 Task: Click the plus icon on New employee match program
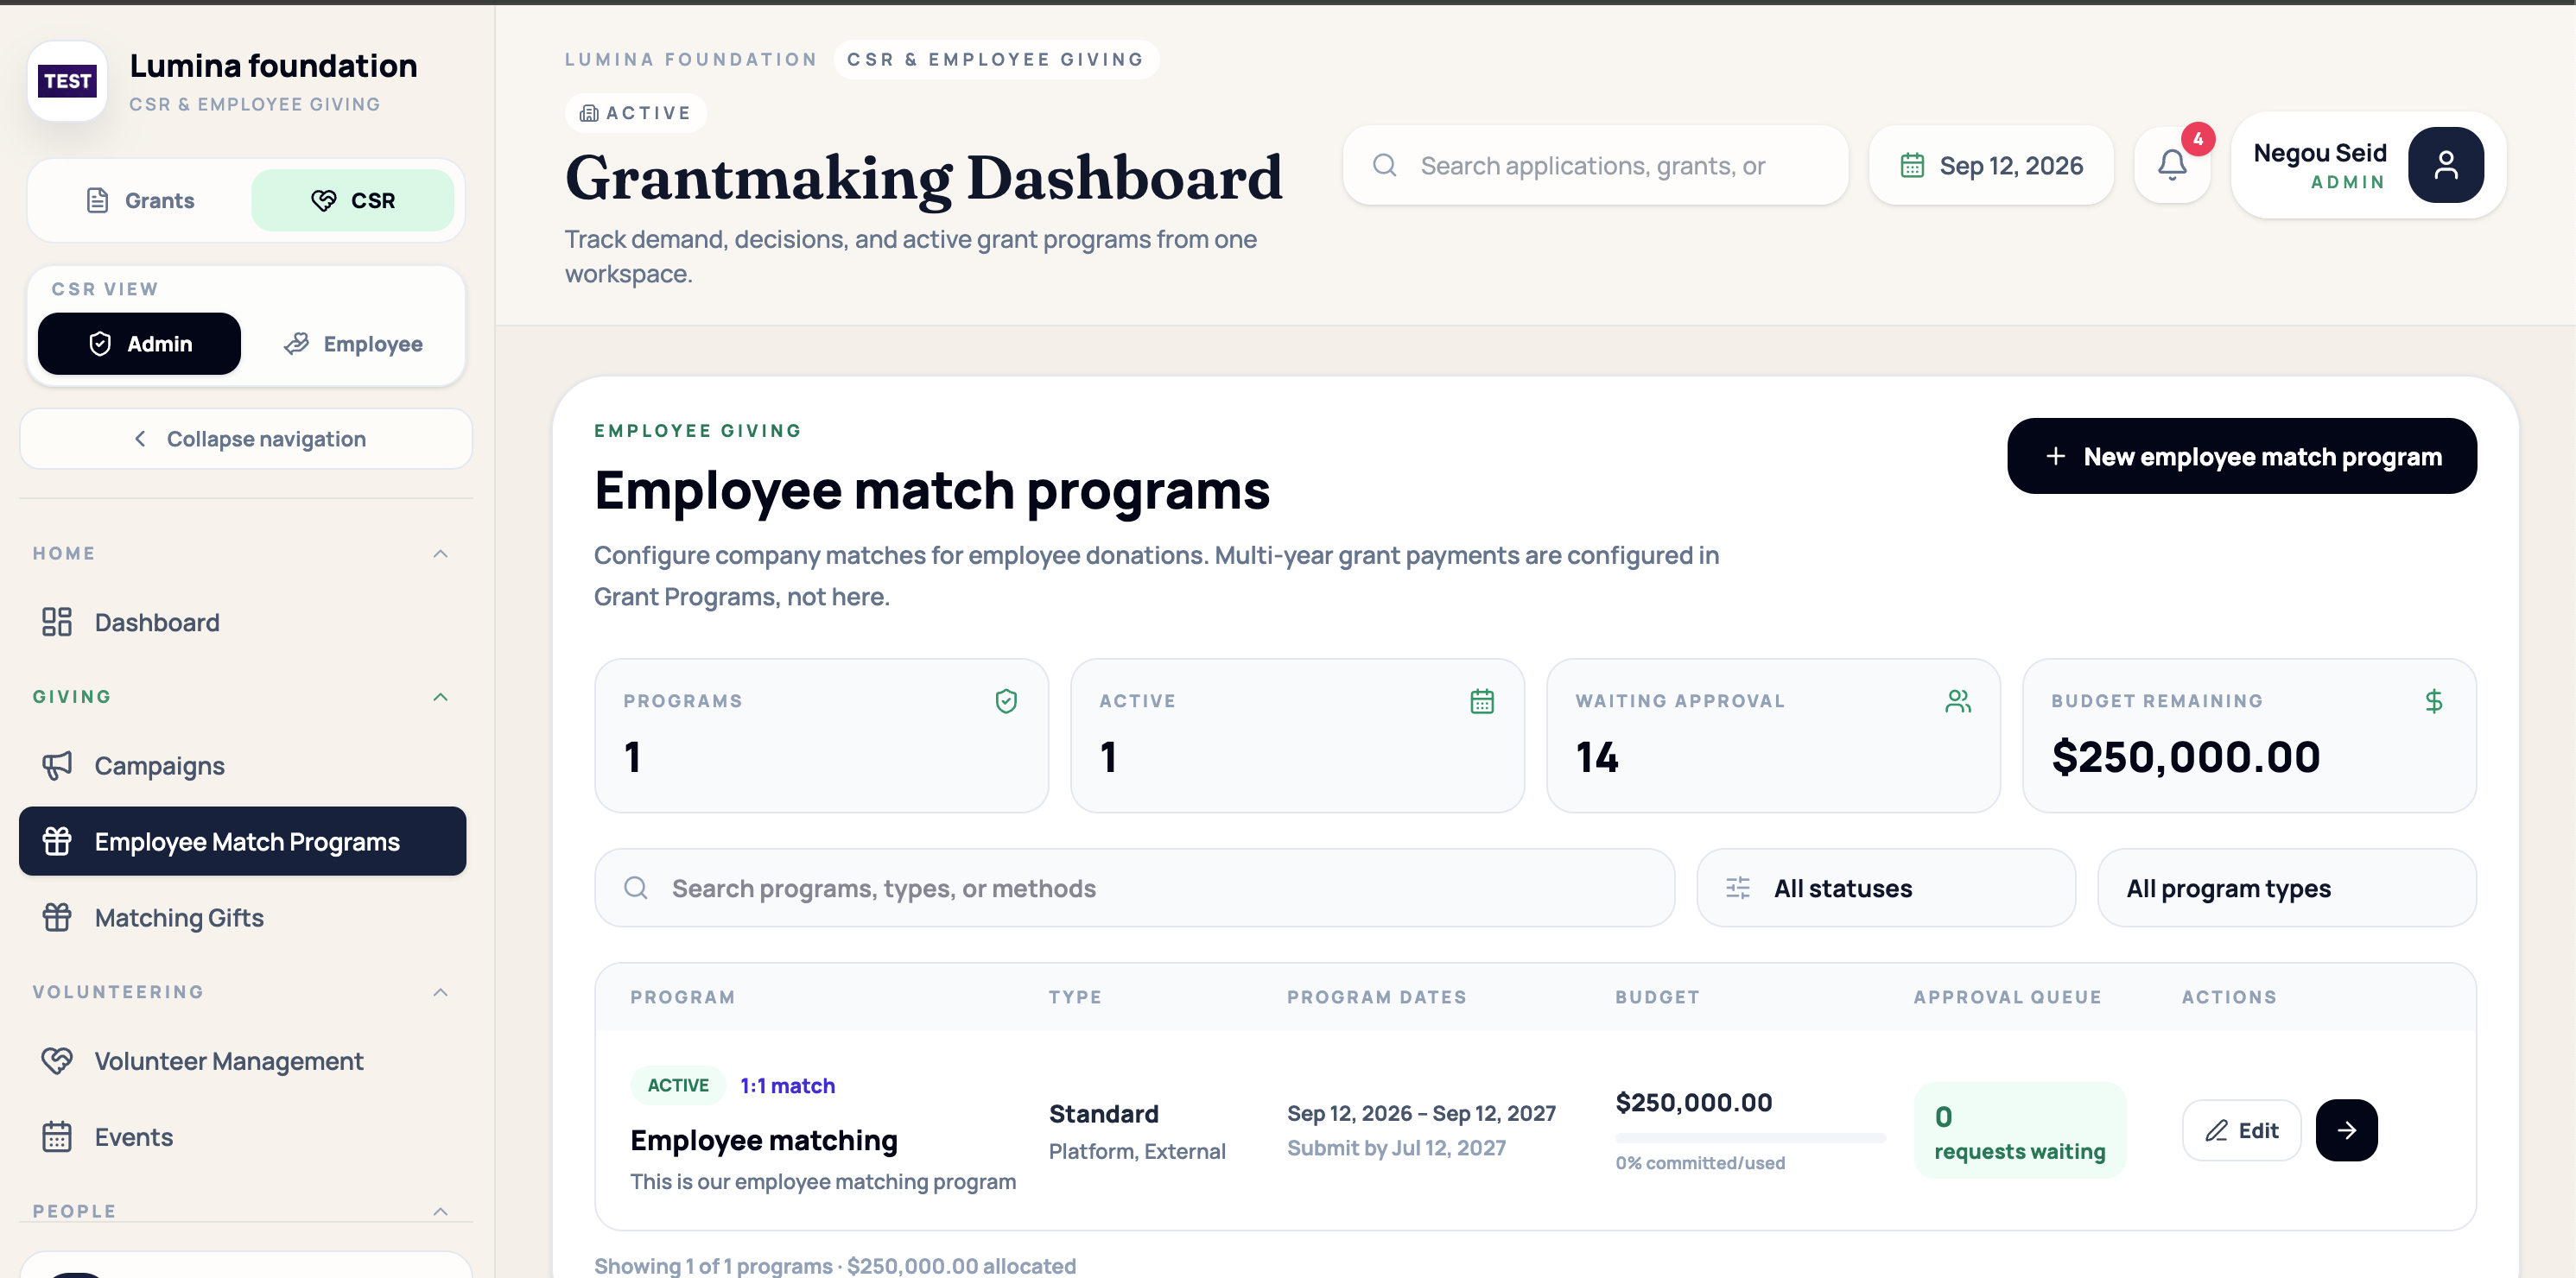pyautogui.click(x=2055, y=456)
